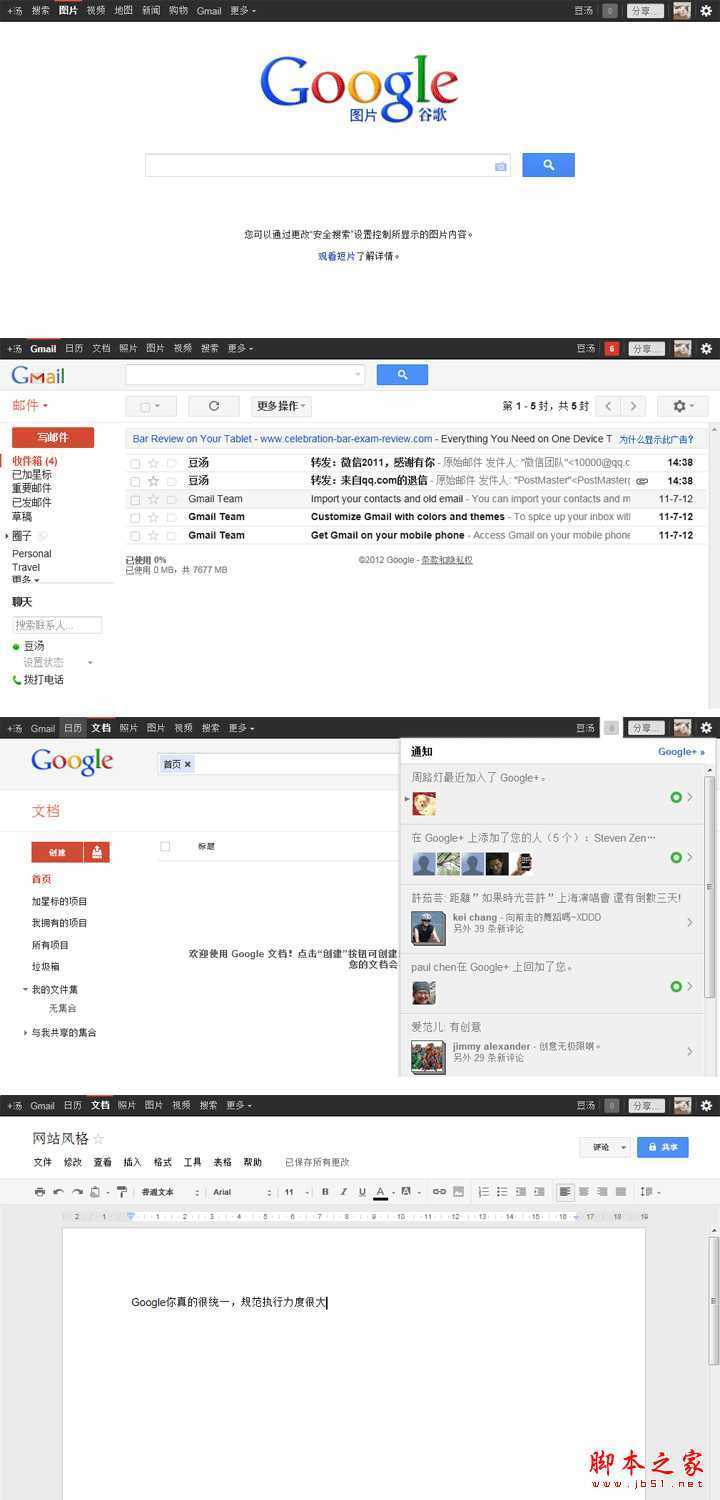This screenshot has width=720, height=1500.
Task: Click the red 创建 create button
Action: point(57,852)
